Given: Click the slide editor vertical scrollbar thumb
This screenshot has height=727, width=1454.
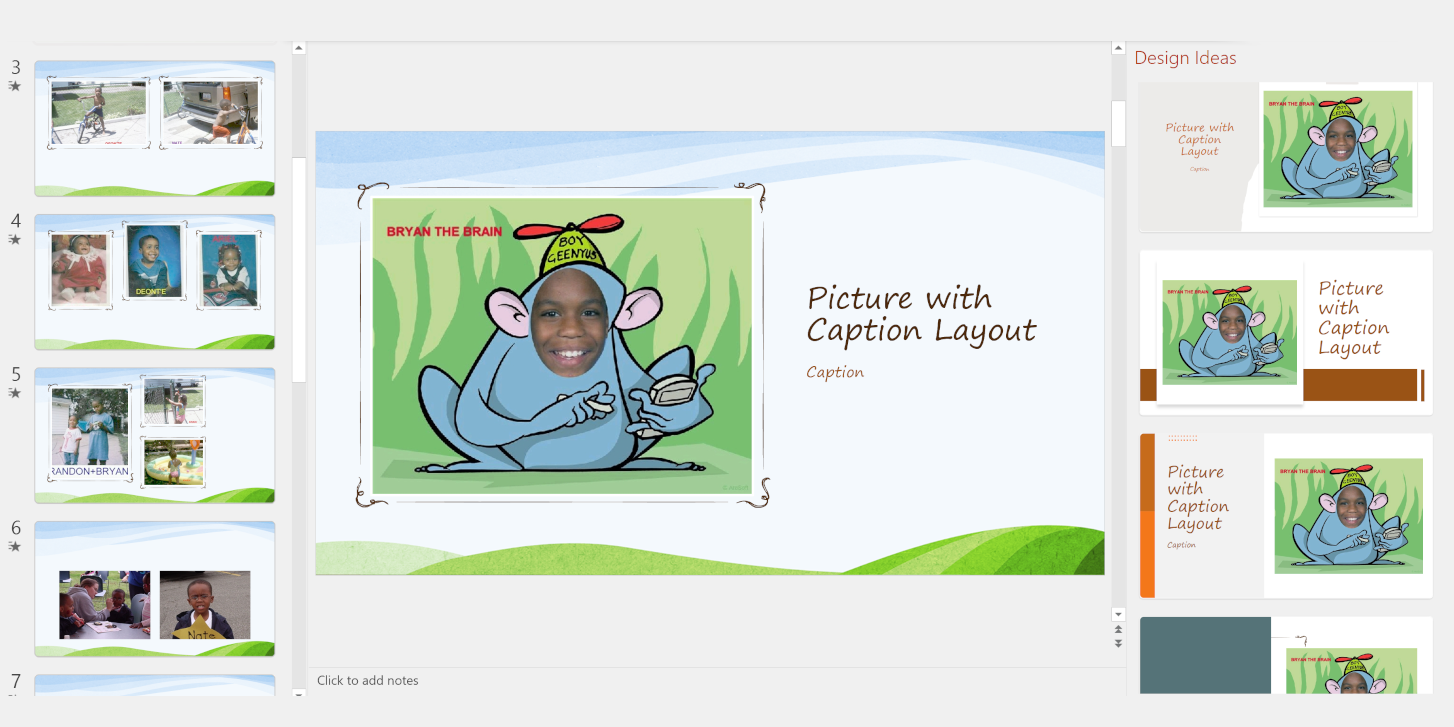Looking at the screenshot, I should [x=1118, y=122].
